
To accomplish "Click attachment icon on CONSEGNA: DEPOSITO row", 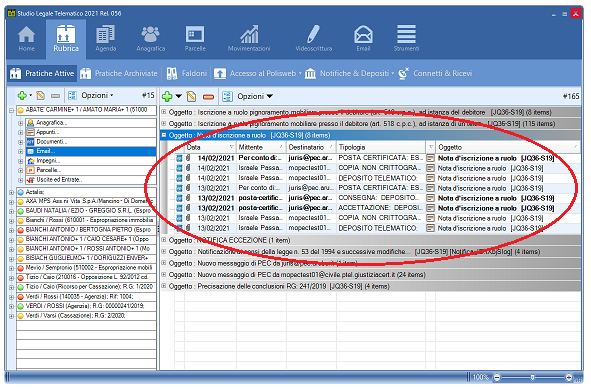I will click(x=188, y=198).
